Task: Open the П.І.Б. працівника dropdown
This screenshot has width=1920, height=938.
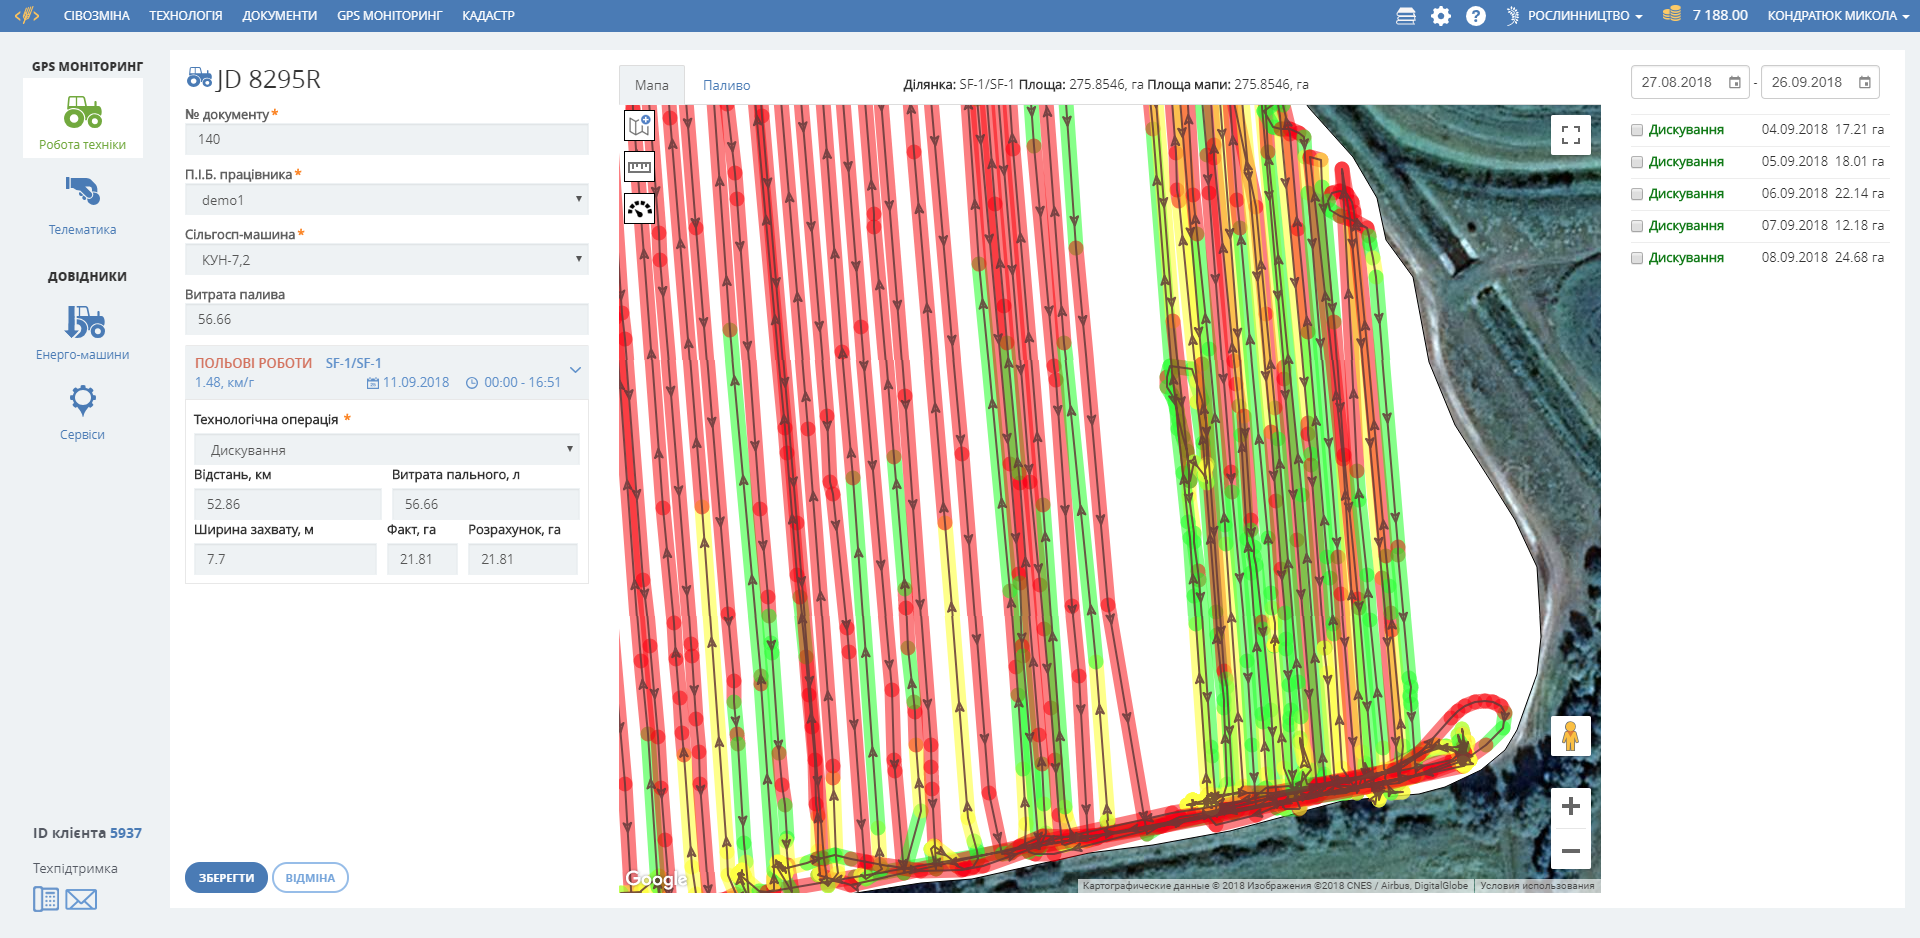Action: coord(386,200)
